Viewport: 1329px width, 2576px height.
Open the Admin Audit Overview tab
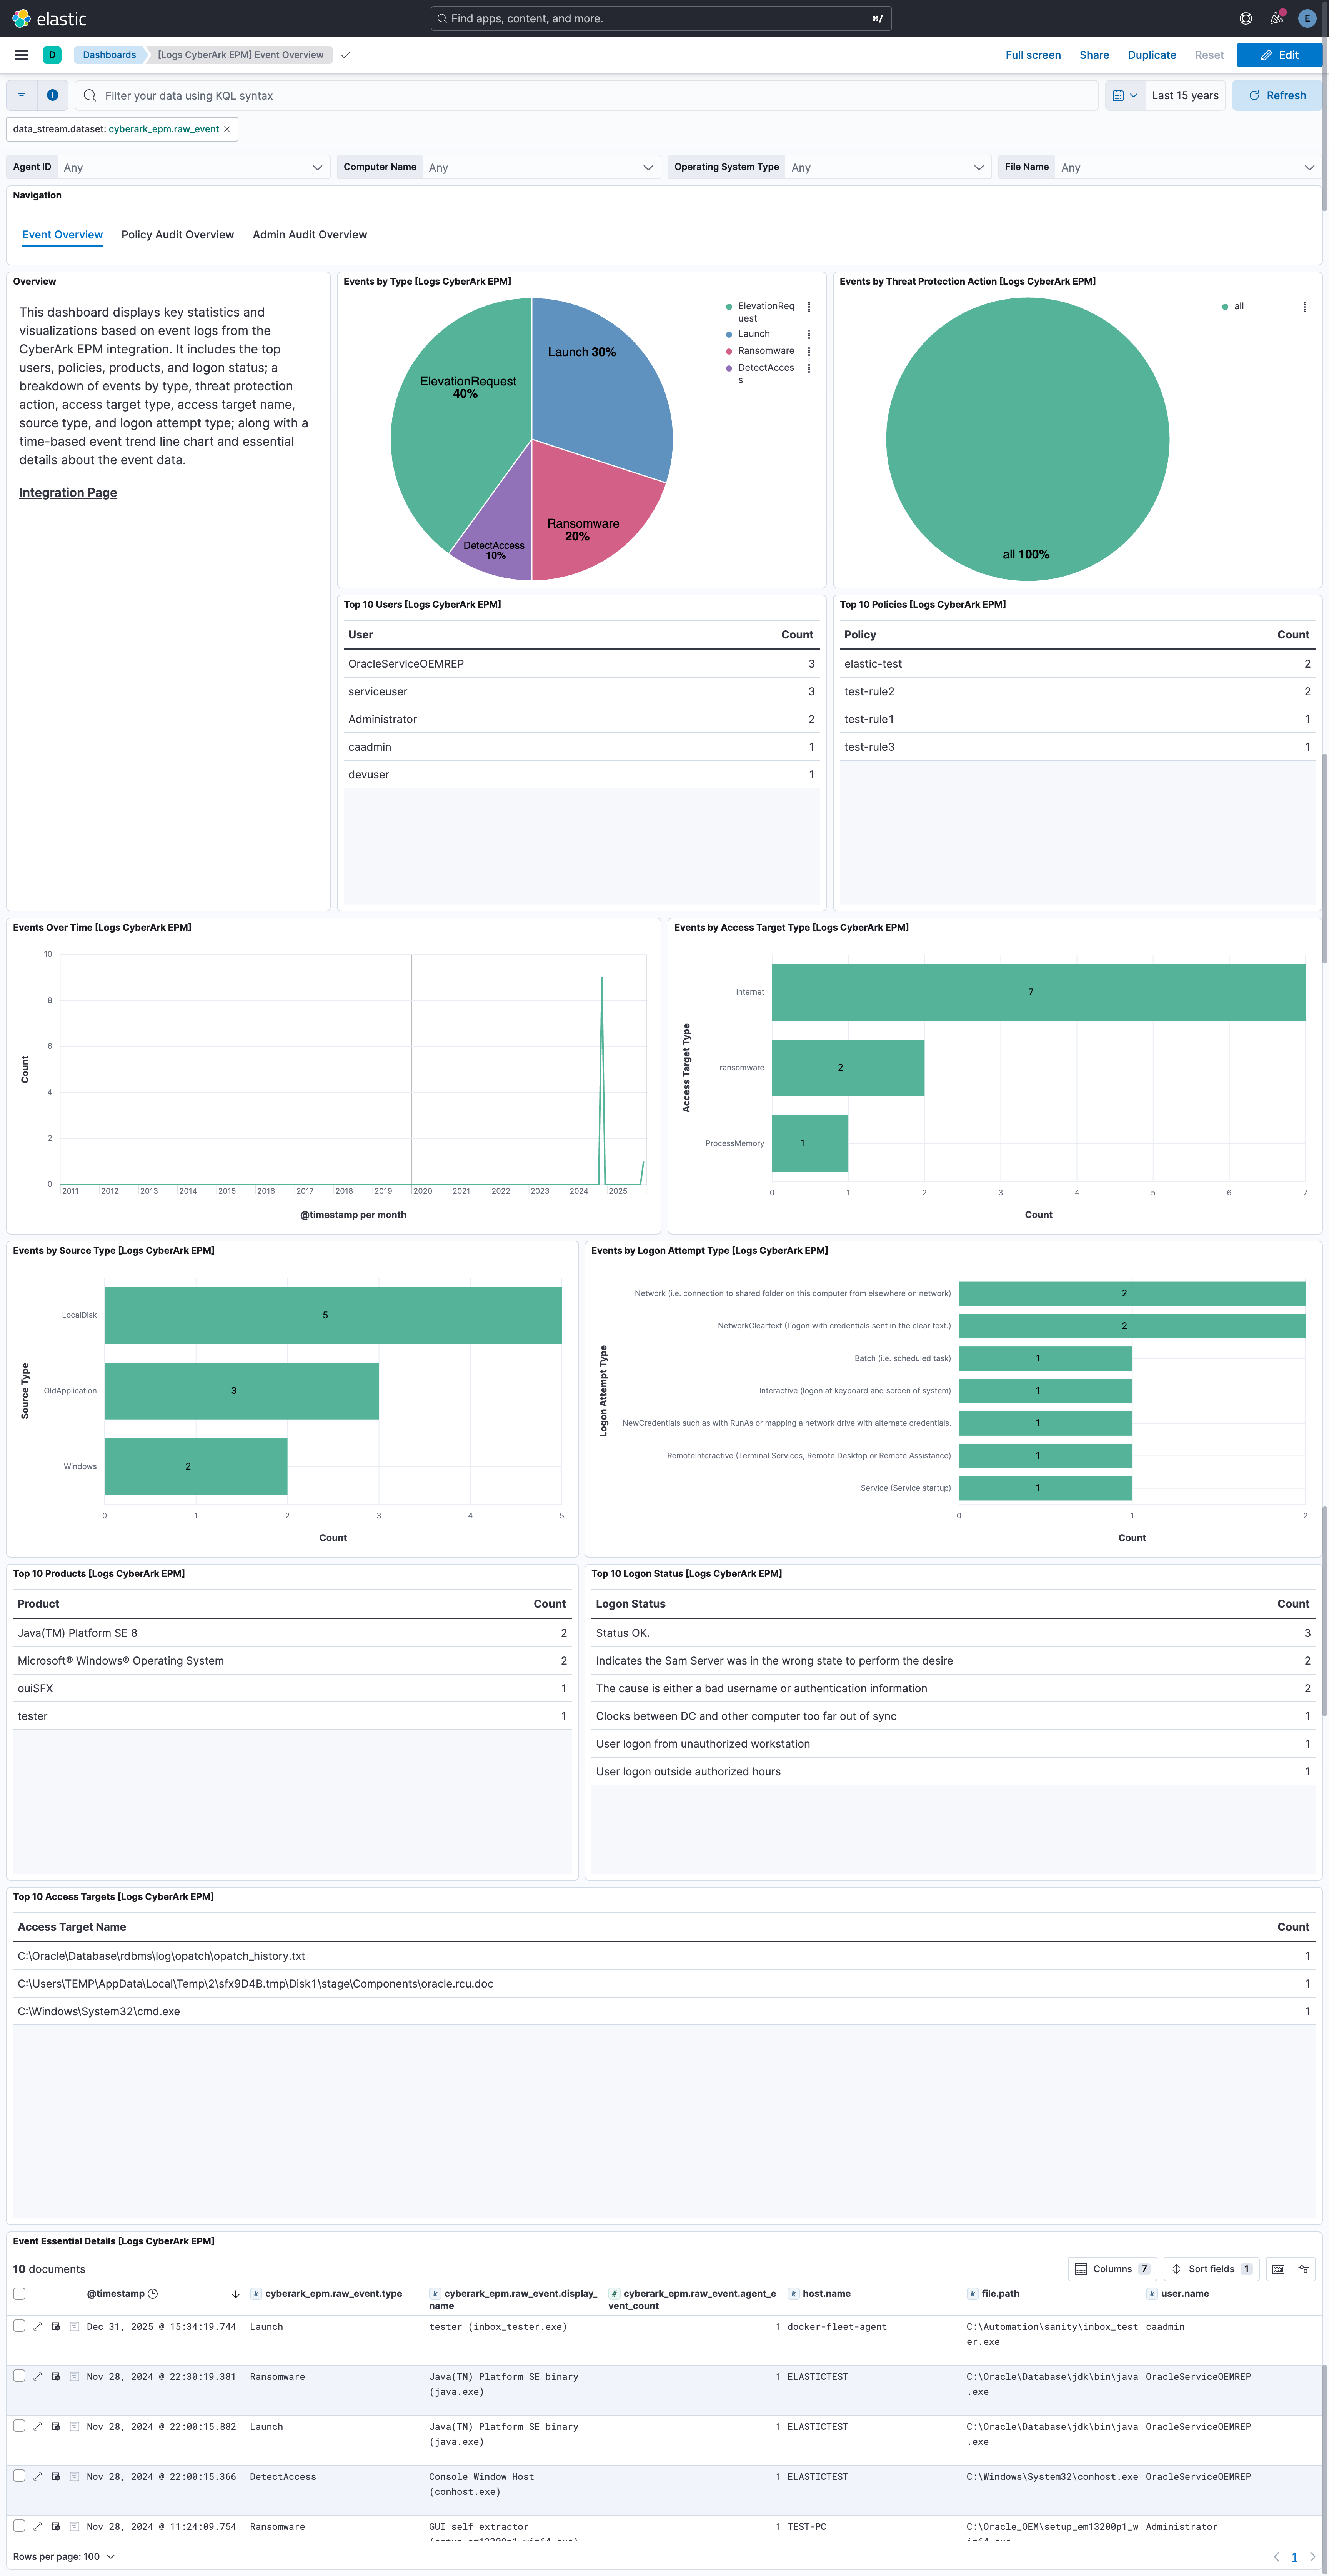point(309,234)
